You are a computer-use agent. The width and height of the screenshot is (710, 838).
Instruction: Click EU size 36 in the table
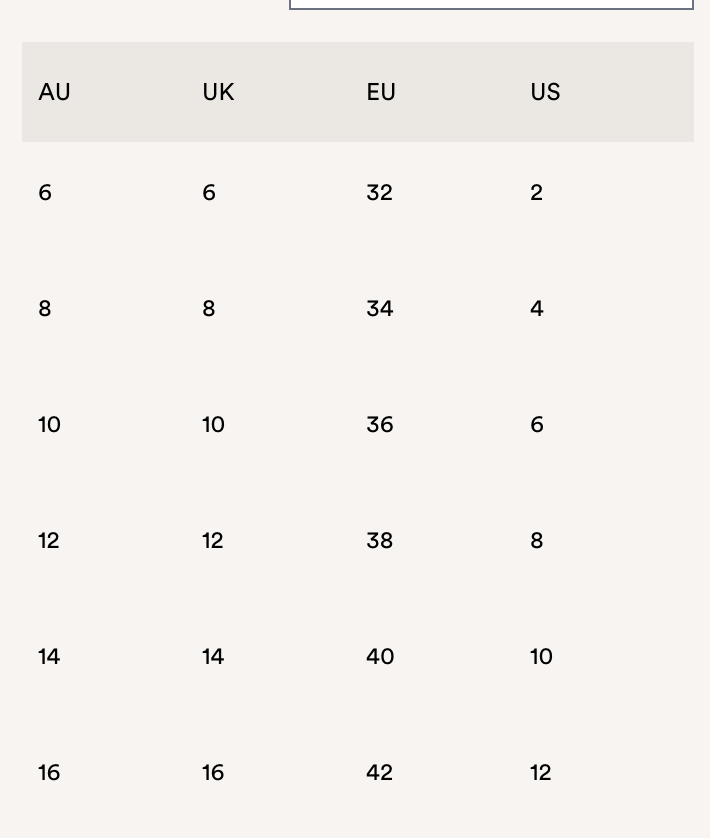coord(379,425)
